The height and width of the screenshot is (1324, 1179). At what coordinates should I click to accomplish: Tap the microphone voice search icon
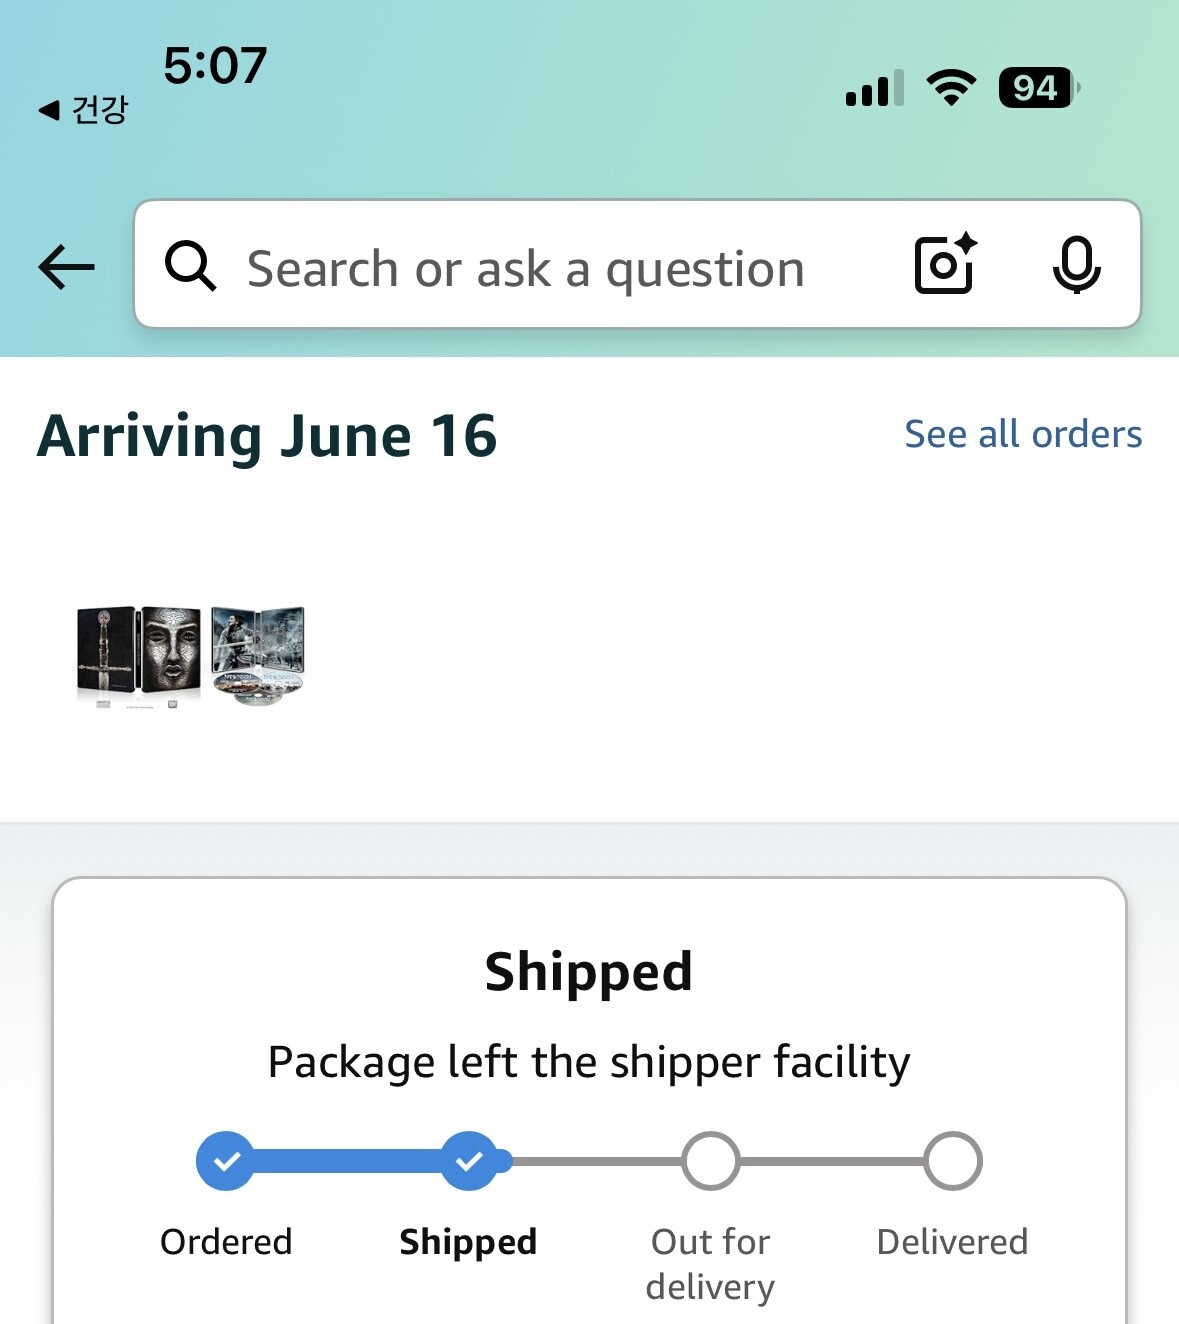click(1076, 265)
